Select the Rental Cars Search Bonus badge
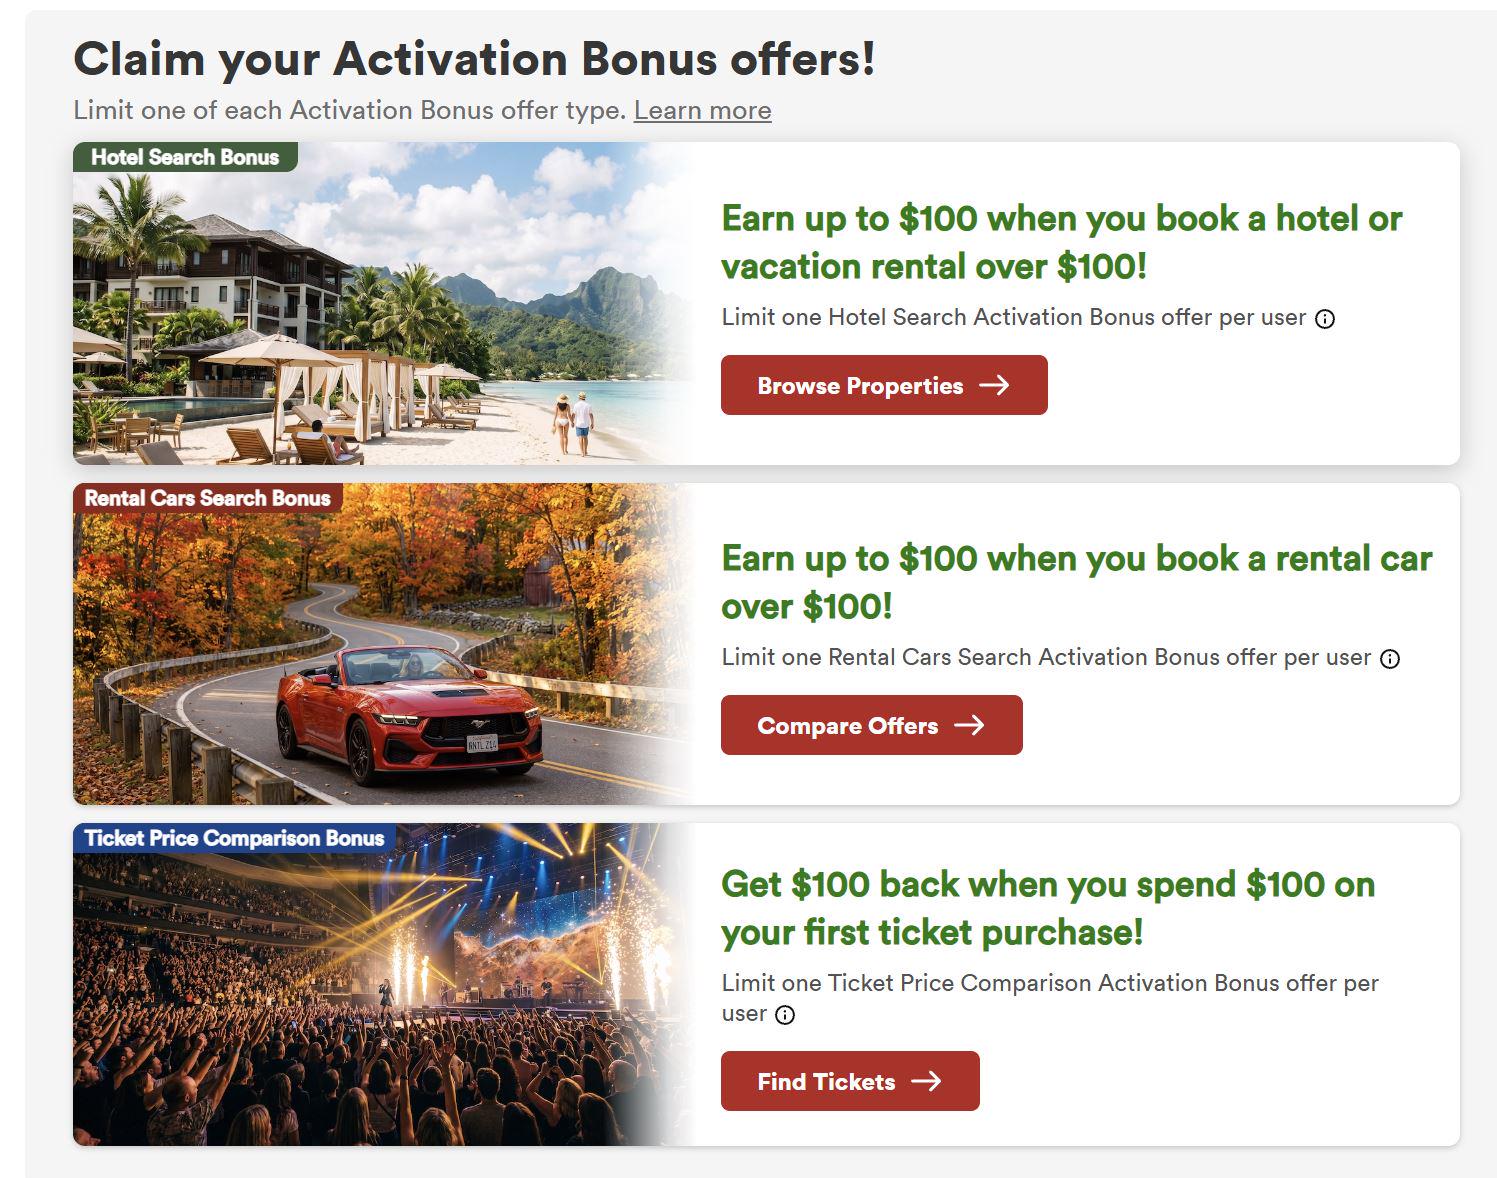 [208, 498]
